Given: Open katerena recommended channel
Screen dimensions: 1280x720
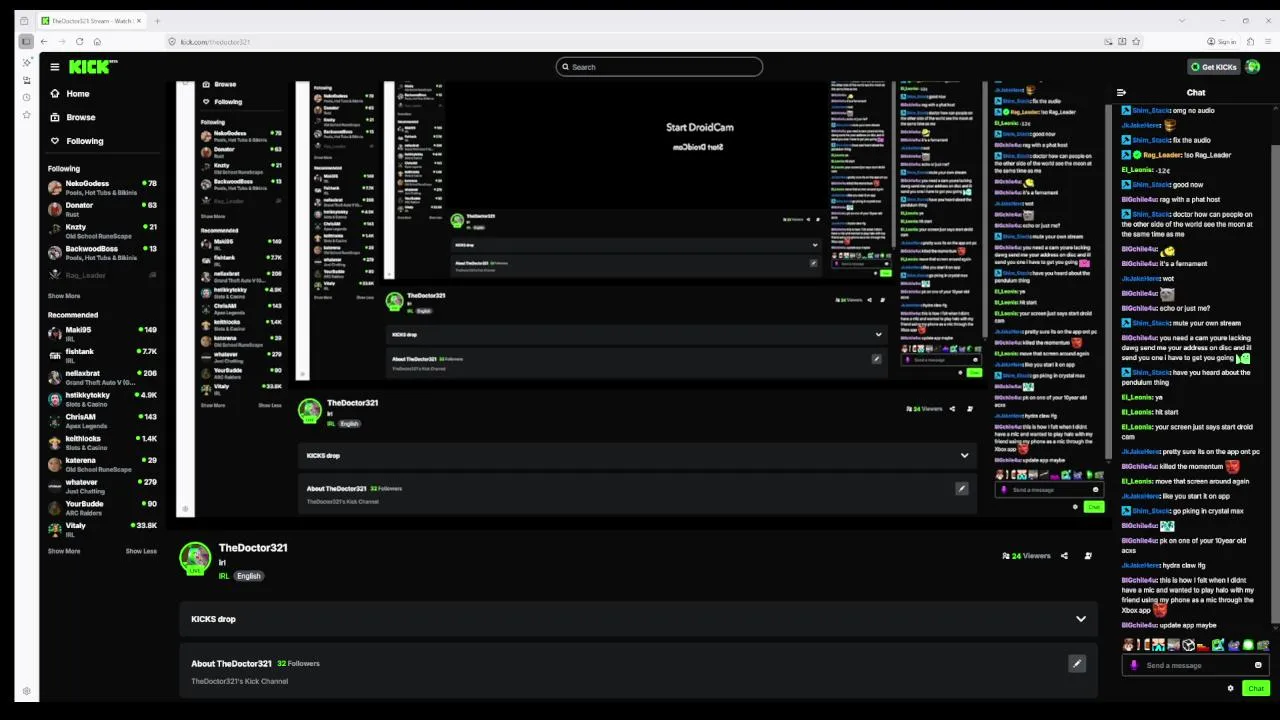Looking at the screenshot, I should coord(103,465).
